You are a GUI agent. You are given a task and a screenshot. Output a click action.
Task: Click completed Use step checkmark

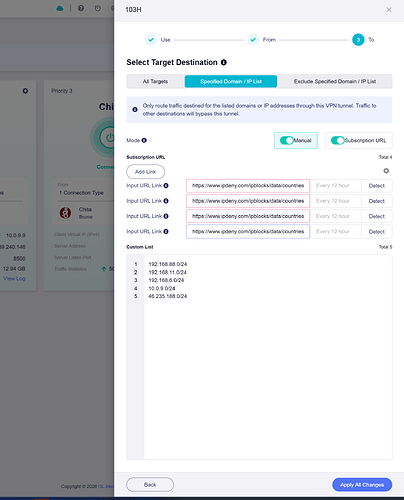tap(151, 40)
